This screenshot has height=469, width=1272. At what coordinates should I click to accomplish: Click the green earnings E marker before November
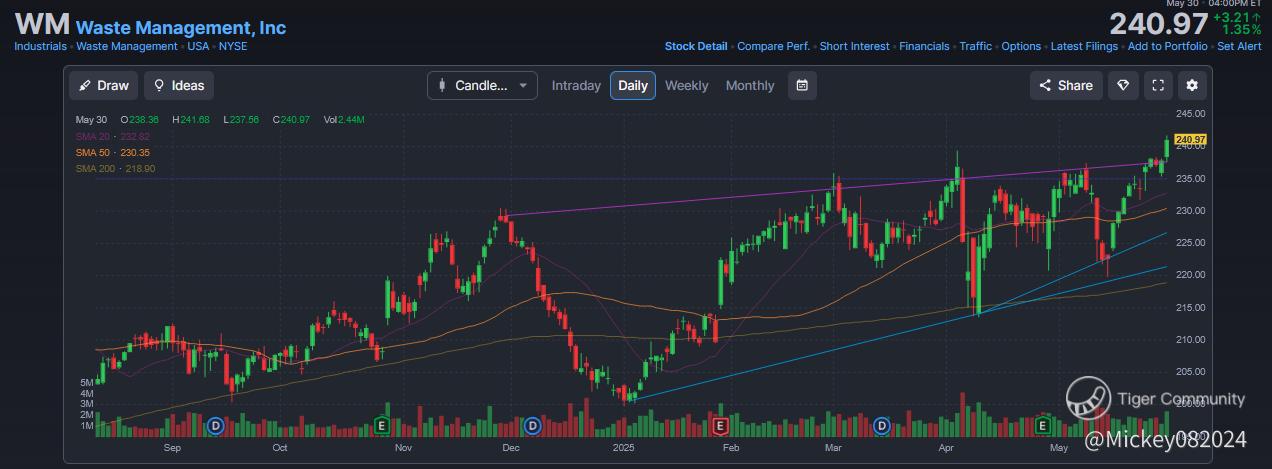click(380, 426)
